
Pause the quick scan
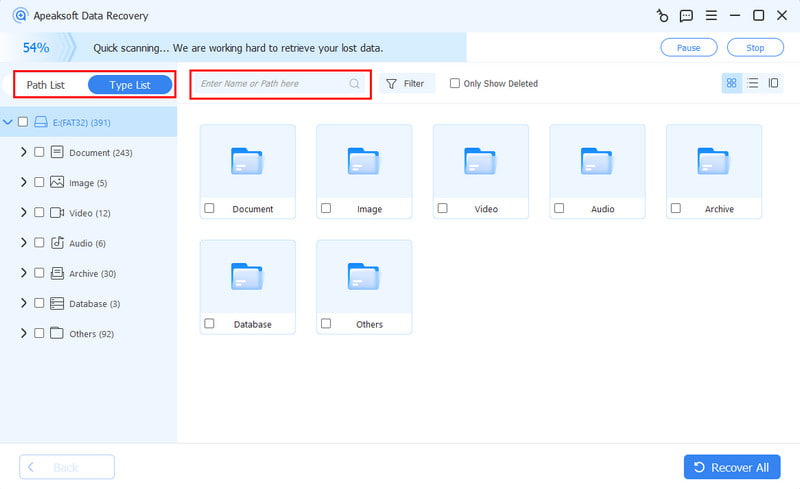coord(689,47)
